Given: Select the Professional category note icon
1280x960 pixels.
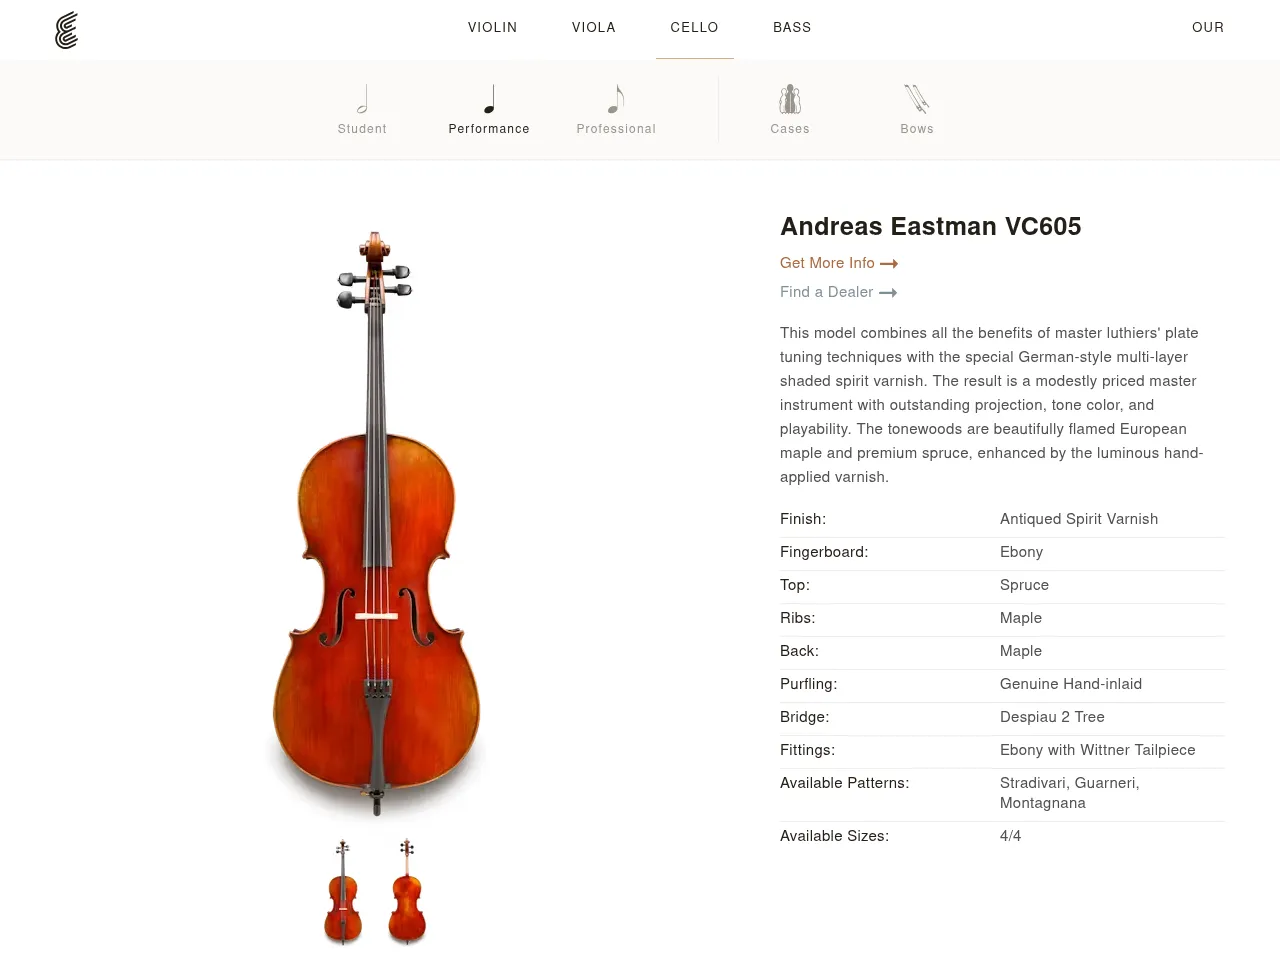Looking at the screenshot, I should (x=616, y=98).
